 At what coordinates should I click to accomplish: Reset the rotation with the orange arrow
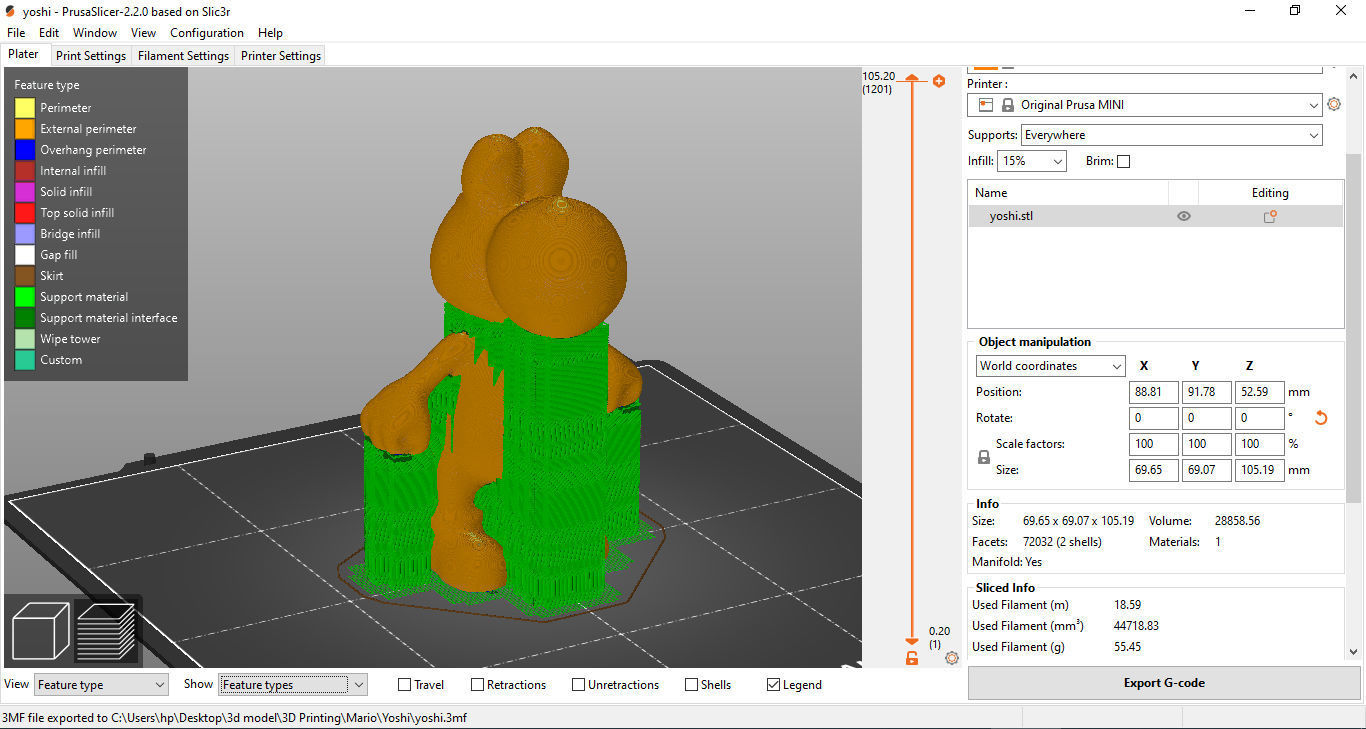(1320, 418)
